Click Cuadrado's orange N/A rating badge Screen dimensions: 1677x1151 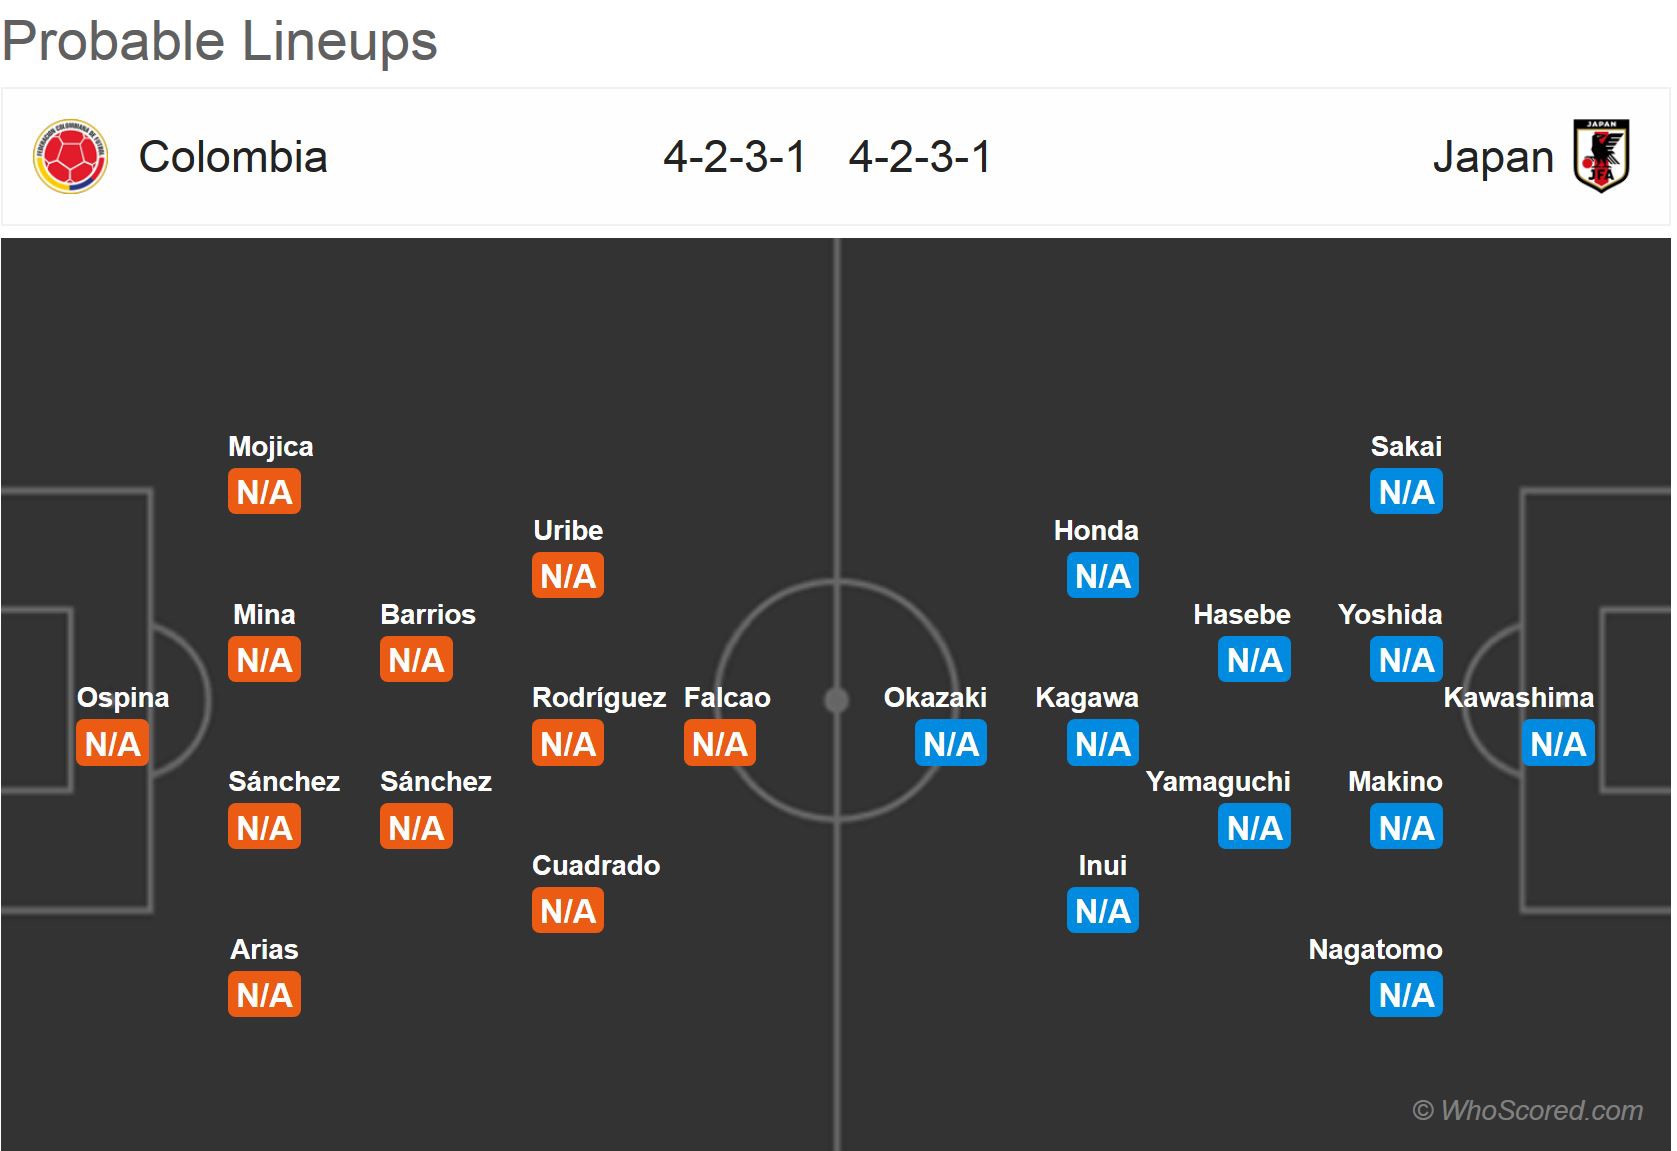[x=567, y=911]
